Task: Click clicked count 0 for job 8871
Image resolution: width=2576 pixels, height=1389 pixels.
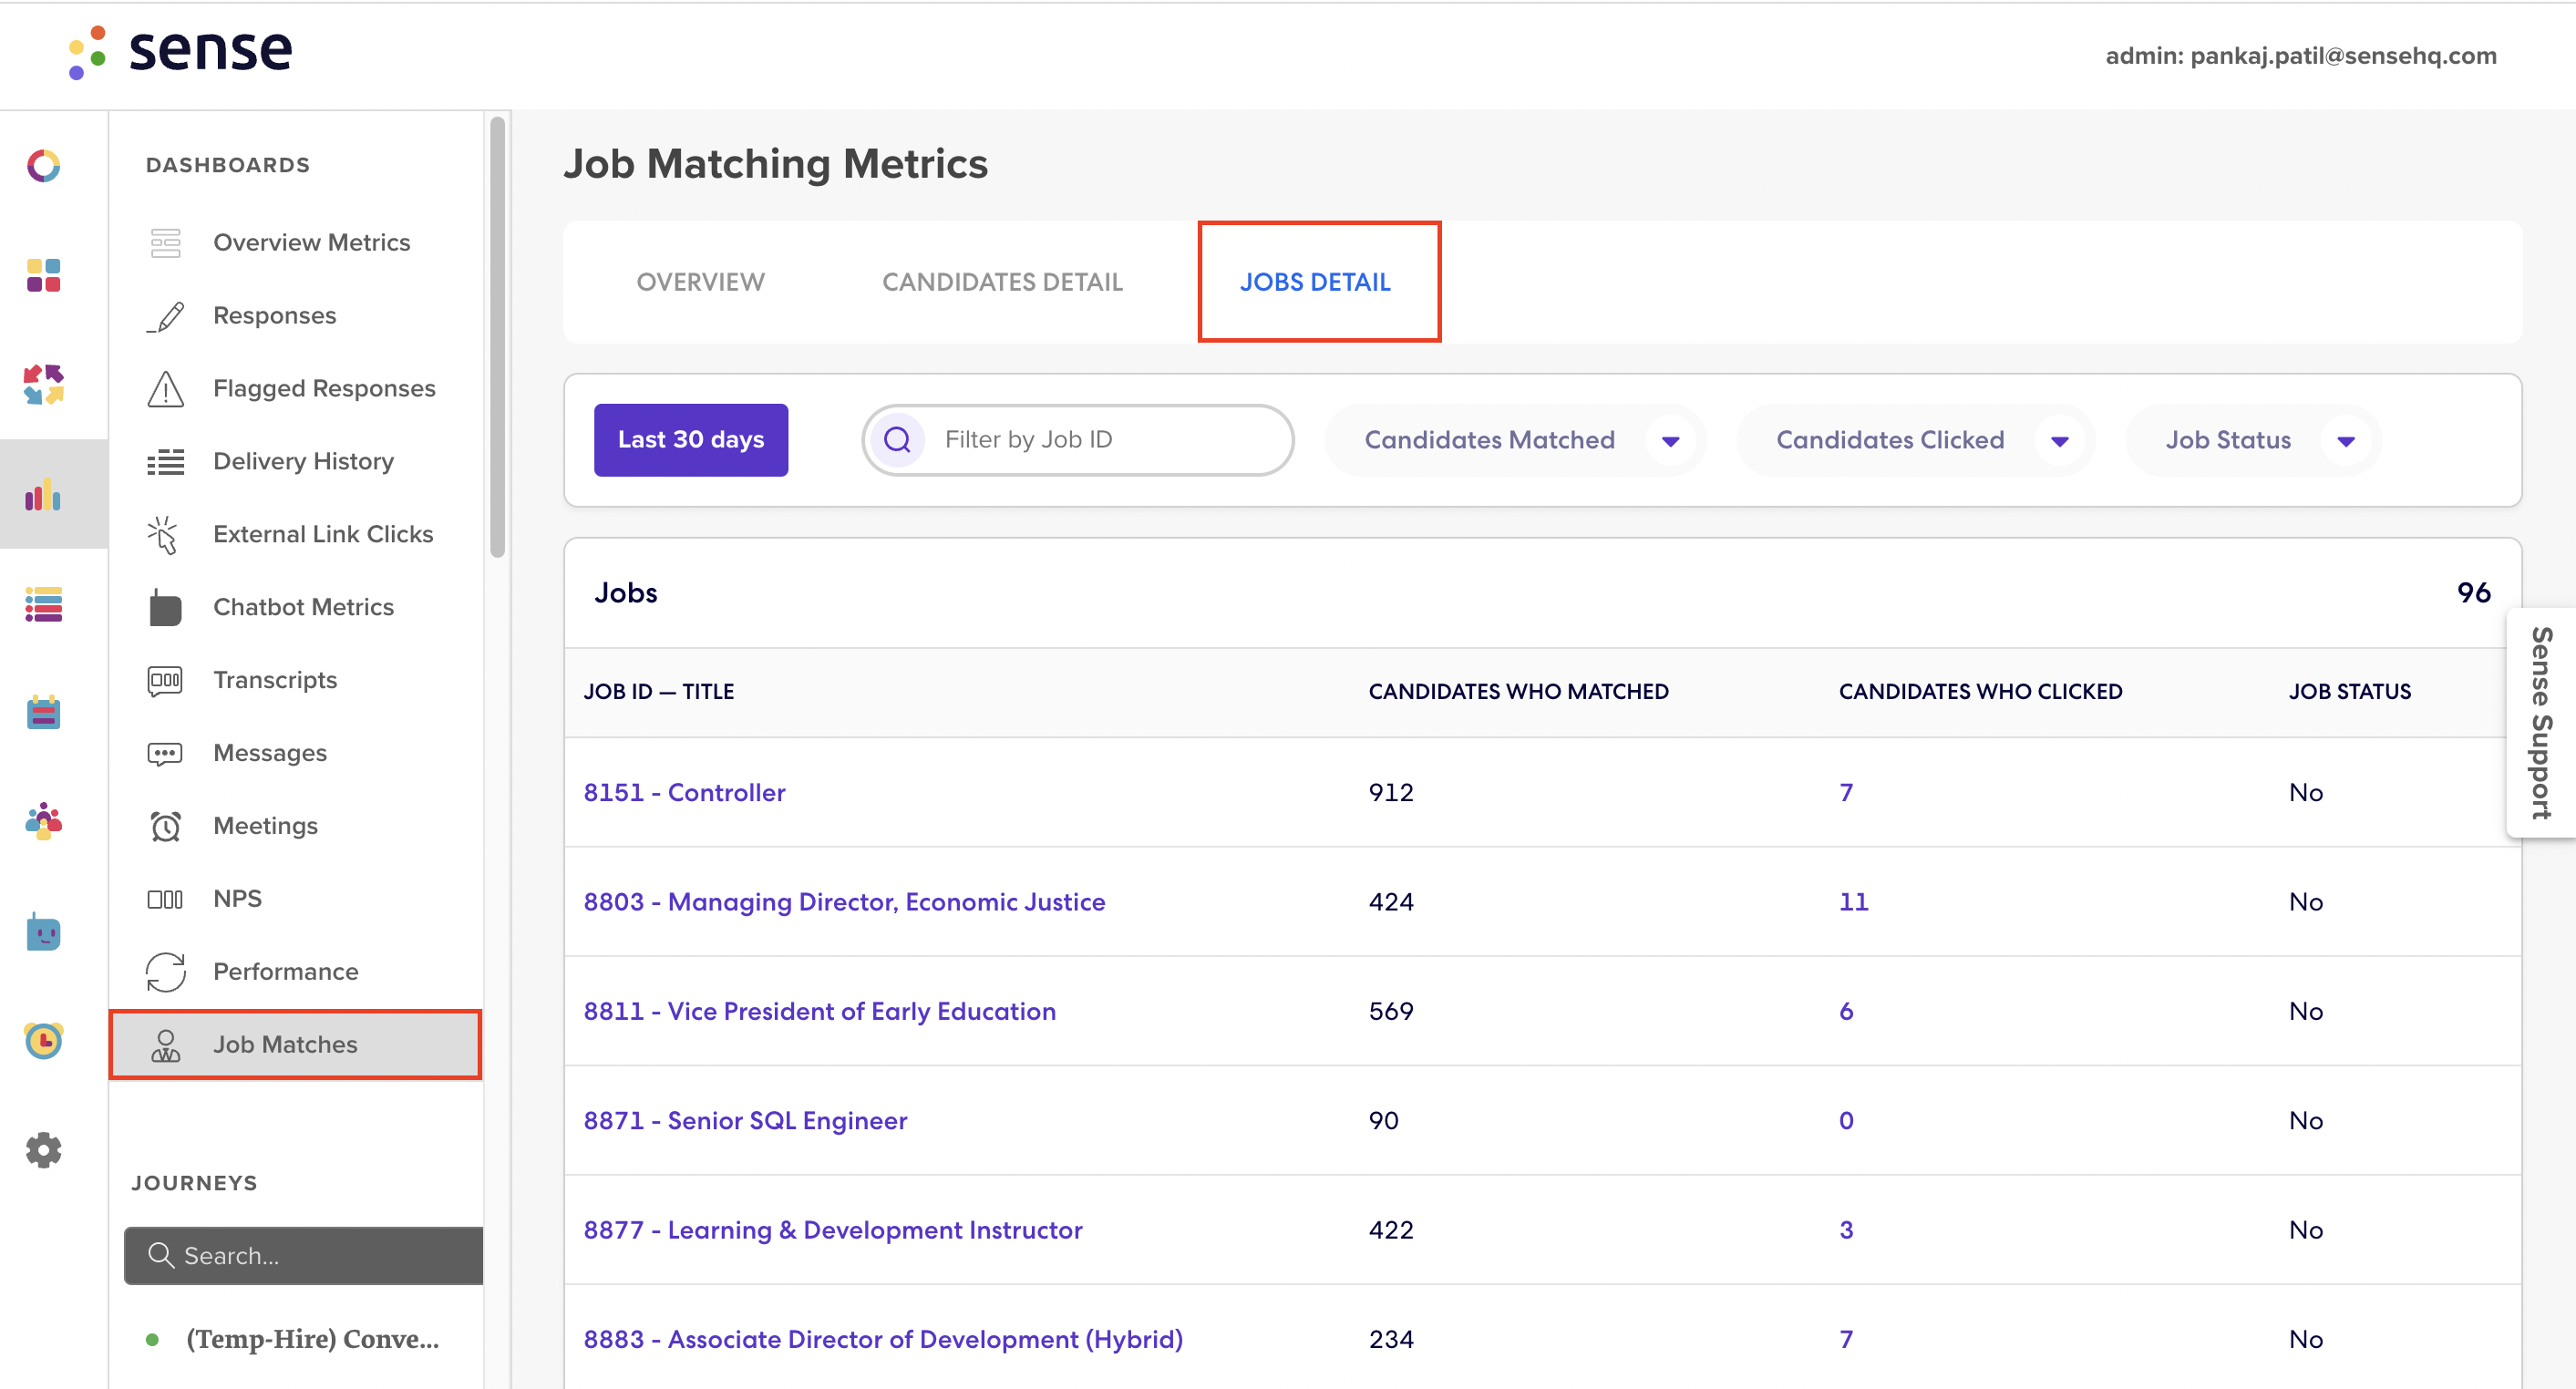Action: click(x=1846, y=1121)
